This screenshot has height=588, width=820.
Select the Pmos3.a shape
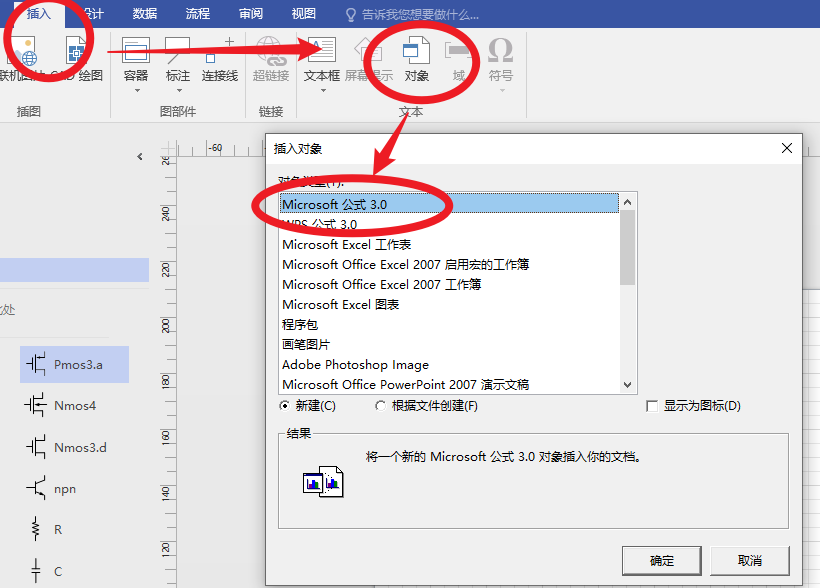74,364
